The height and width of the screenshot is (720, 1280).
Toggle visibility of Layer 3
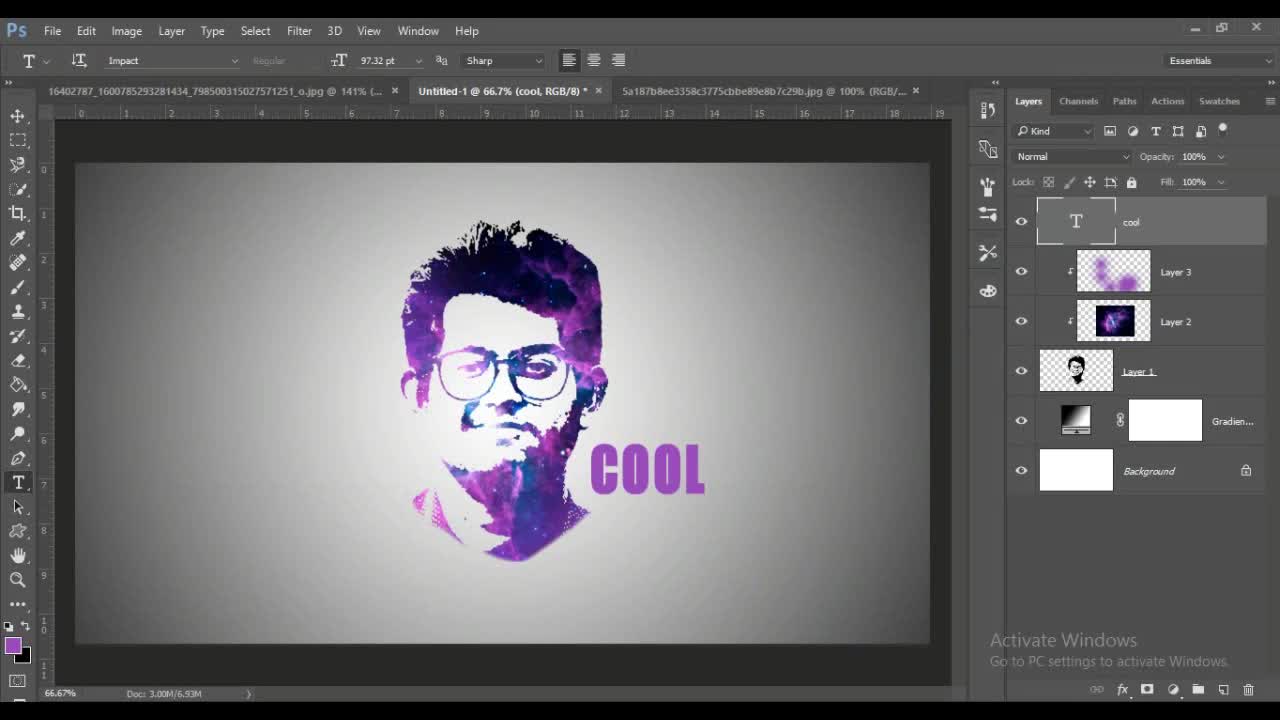point(1021,272)
